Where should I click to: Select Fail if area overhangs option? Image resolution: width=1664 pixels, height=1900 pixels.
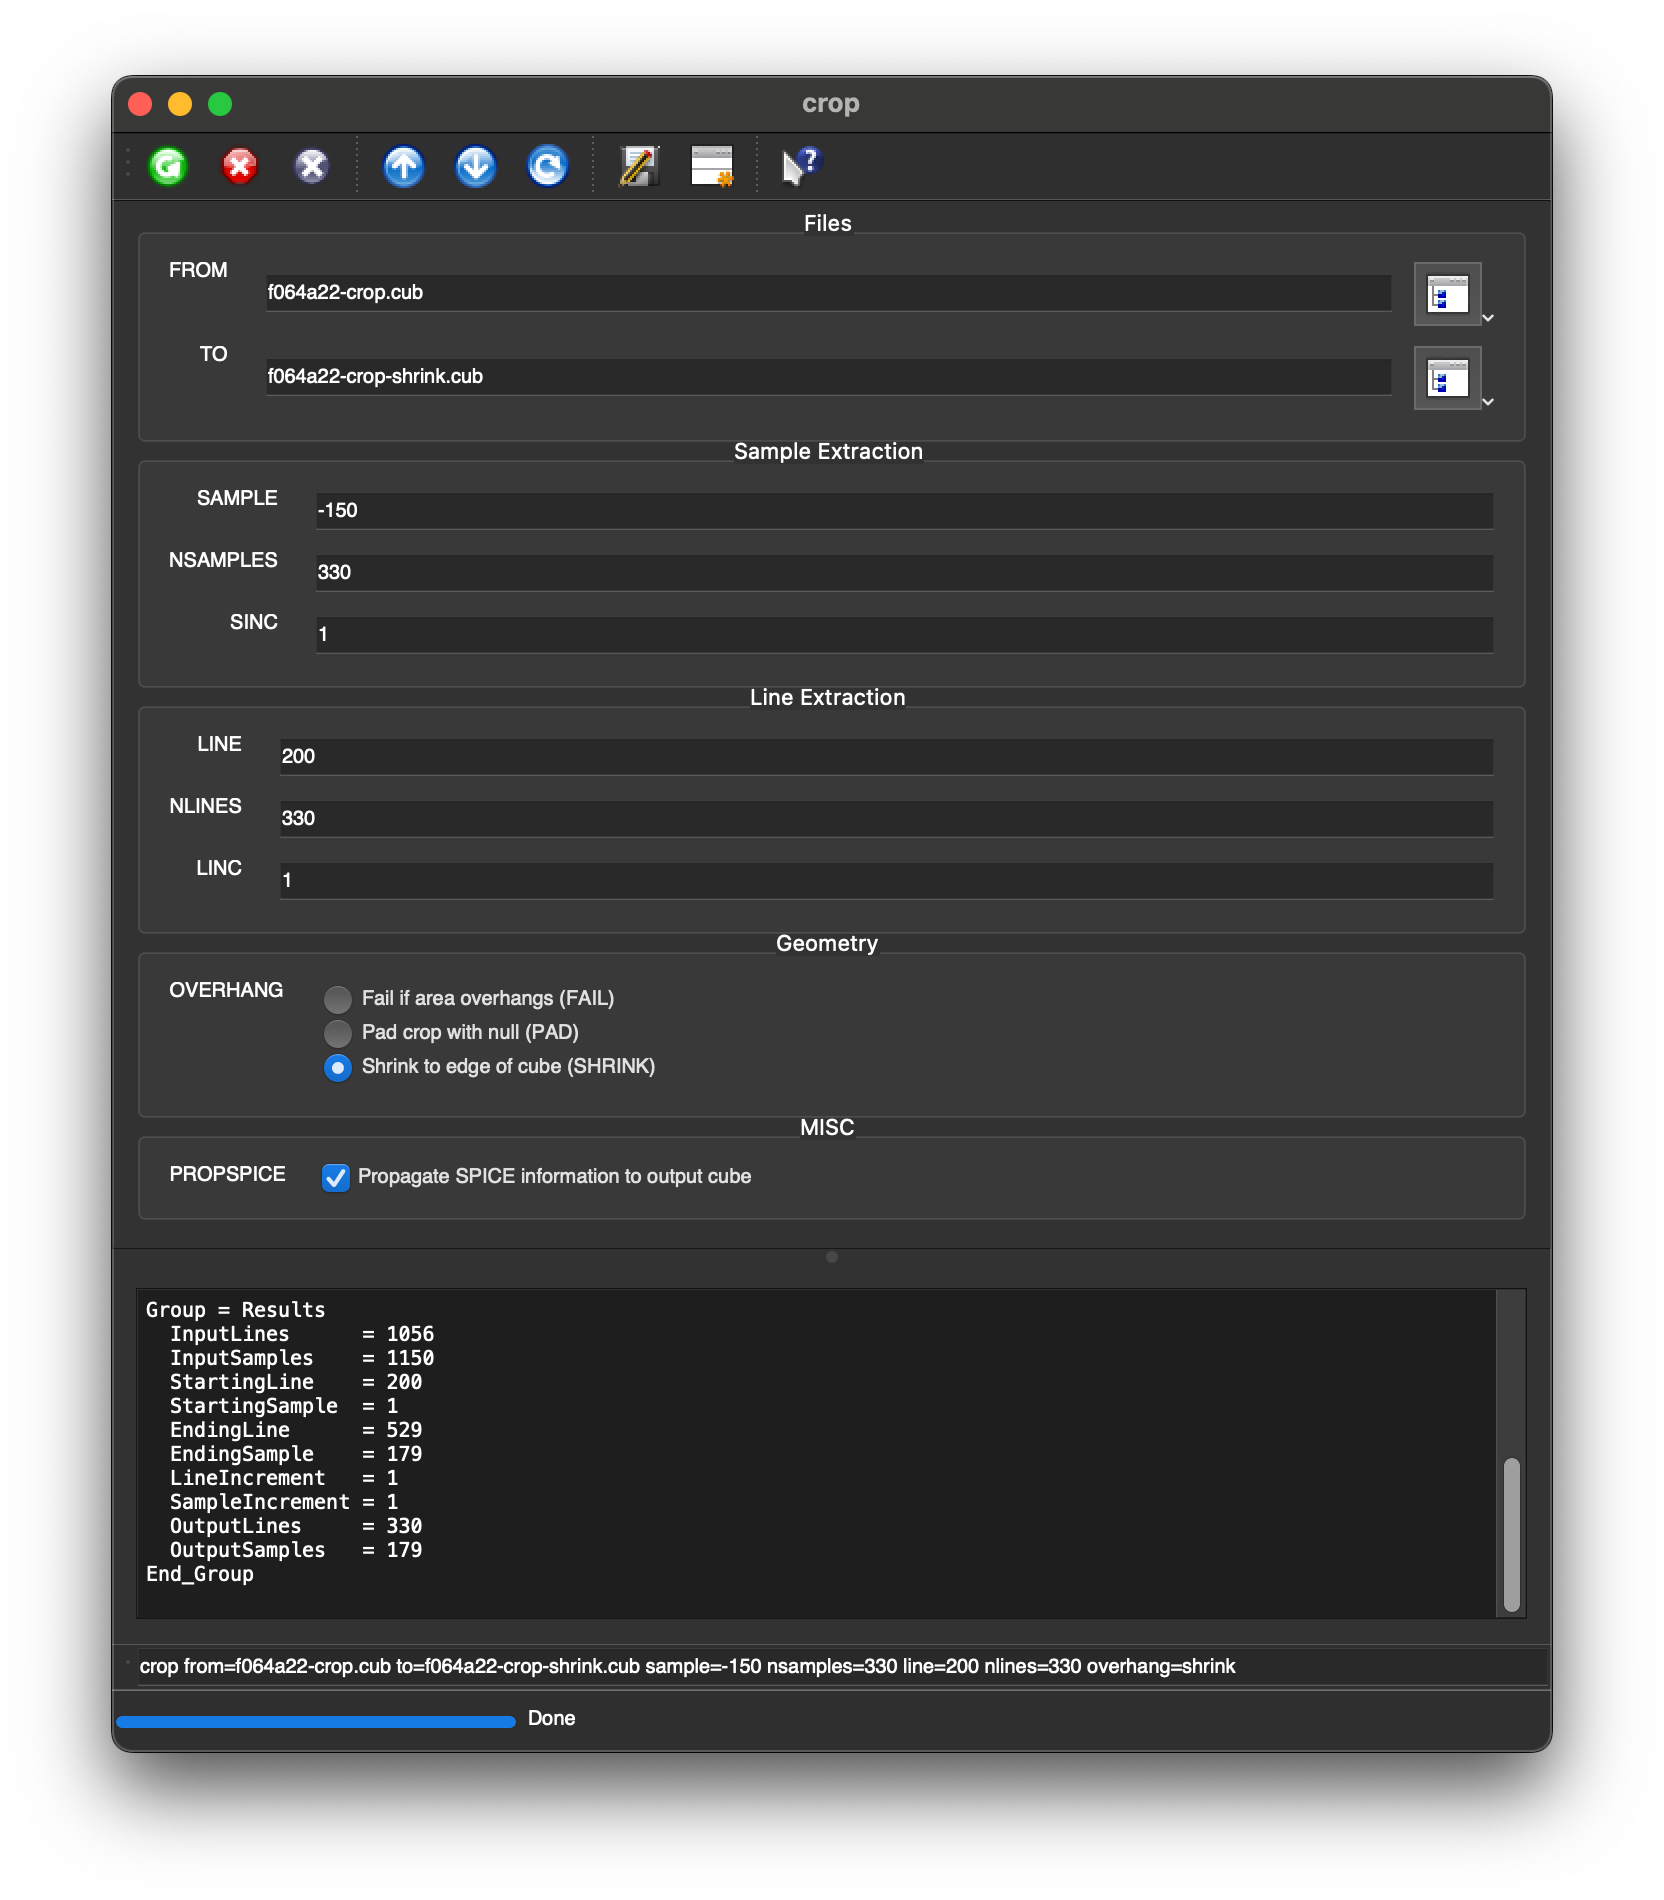point(338,999)
